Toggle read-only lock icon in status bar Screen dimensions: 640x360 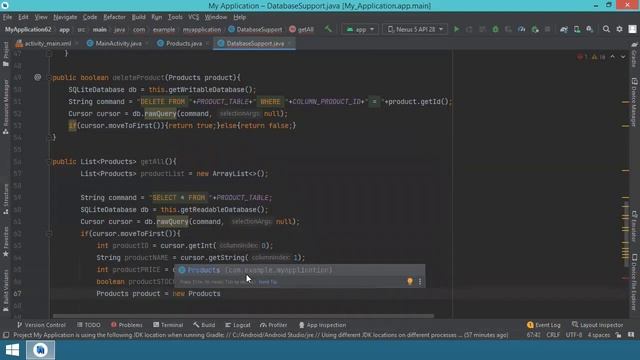(x=619, y=335)
